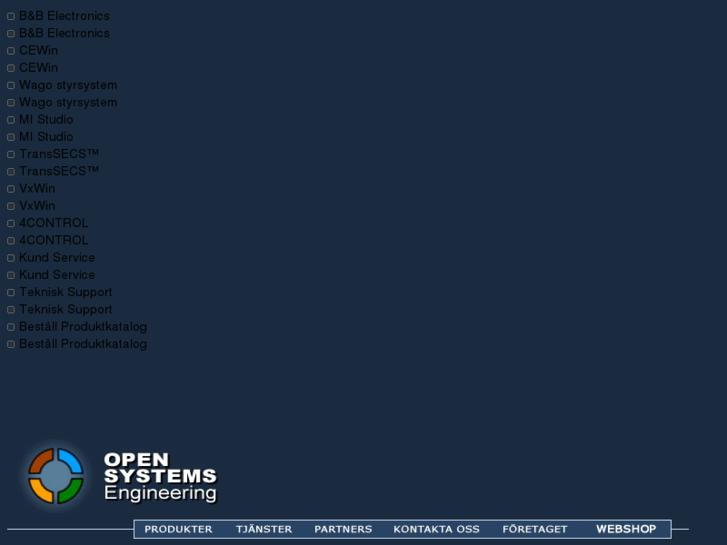This screenshot has height=545, width=727.
Task: Select Kund Service text beside filled bullet
Action: (57, 275)
